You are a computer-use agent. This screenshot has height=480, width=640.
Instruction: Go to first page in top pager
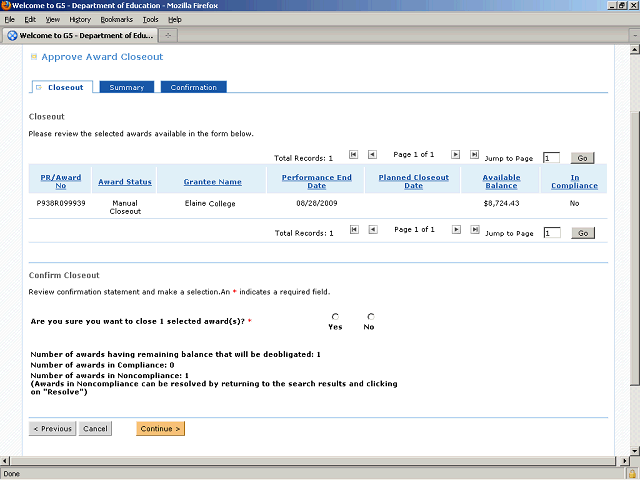pos(353,155)
